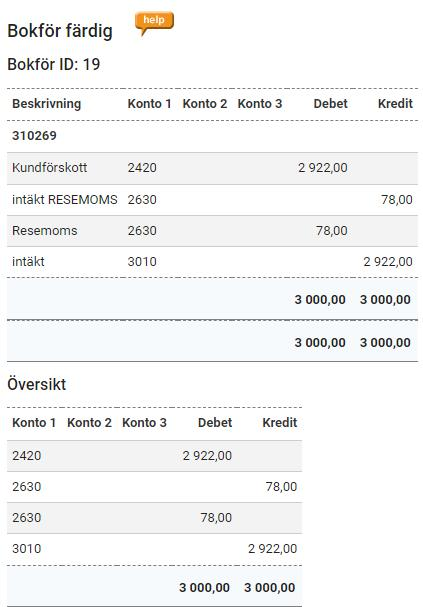The image size is (423, 607).
Task: Select the Kundförskott row in the bookkeeping table
Action: point(212,168)
